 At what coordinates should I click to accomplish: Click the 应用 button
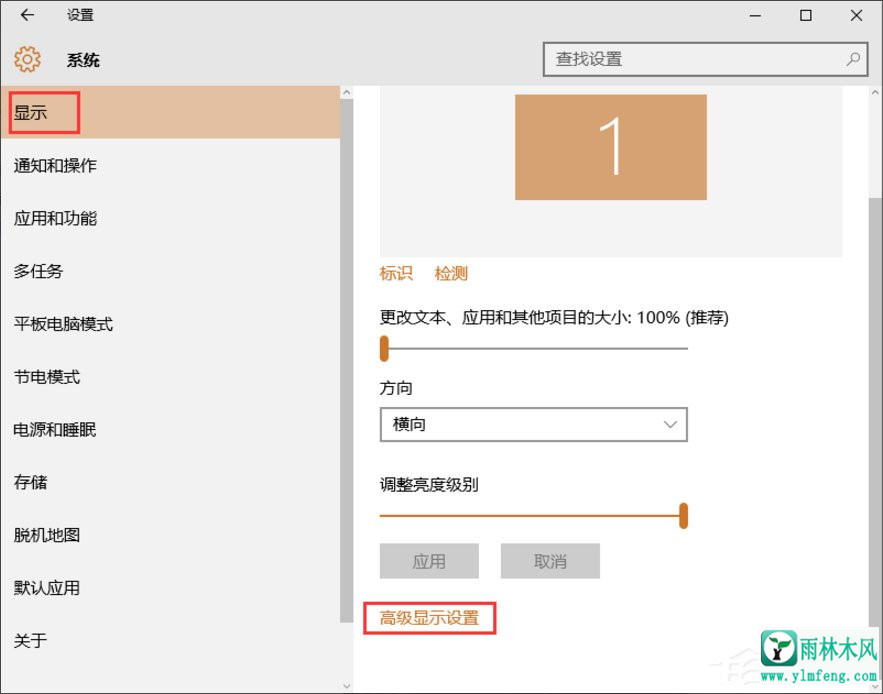click(429, 561)
